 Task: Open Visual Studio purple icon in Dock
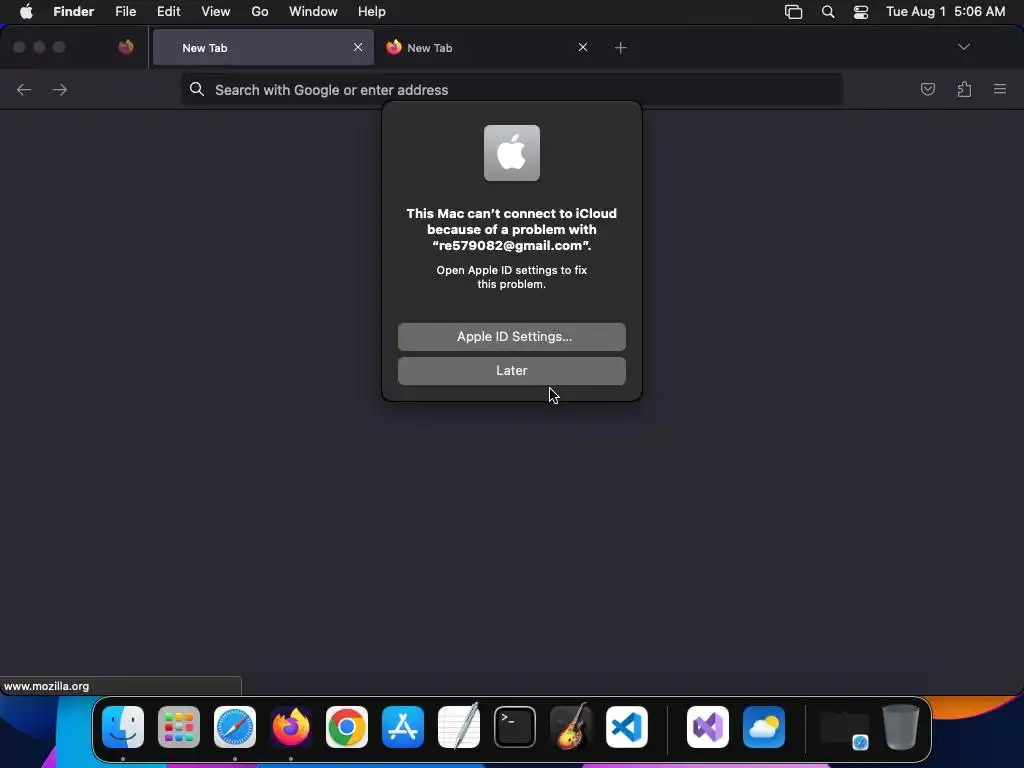708,727
